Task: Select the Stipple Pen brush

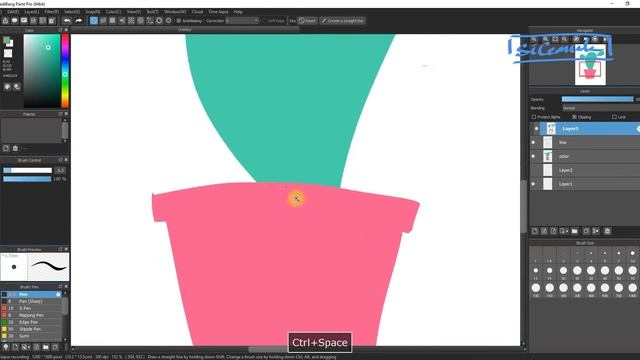Action: 31,329
